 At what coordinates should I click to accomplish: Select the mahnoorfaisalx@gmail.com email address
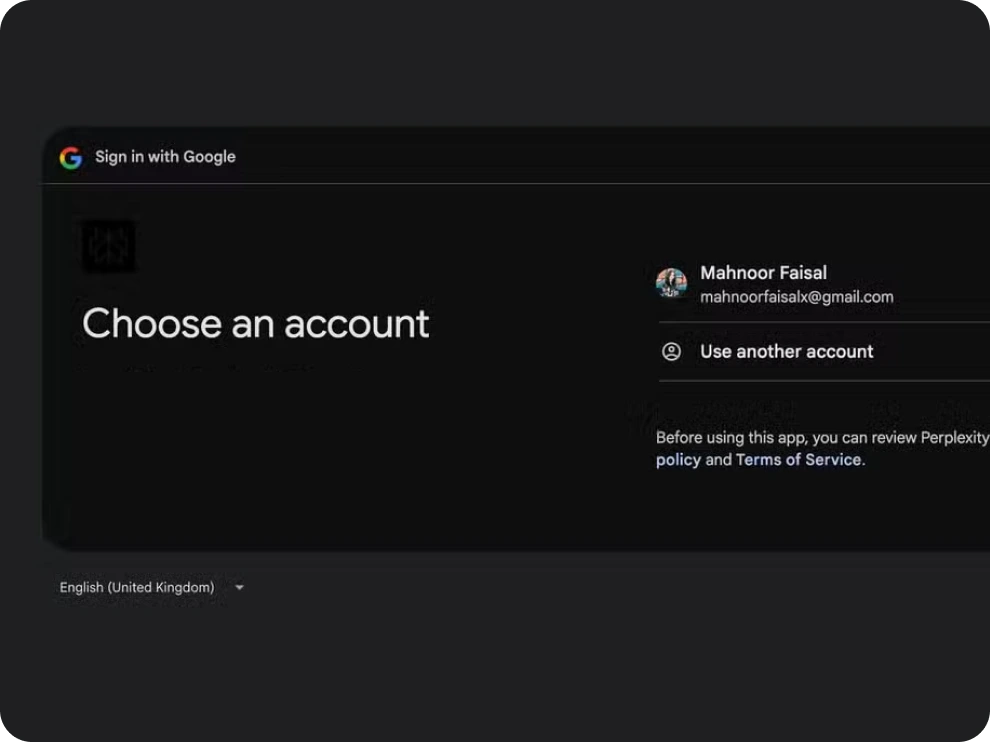(x=796, y=297)
